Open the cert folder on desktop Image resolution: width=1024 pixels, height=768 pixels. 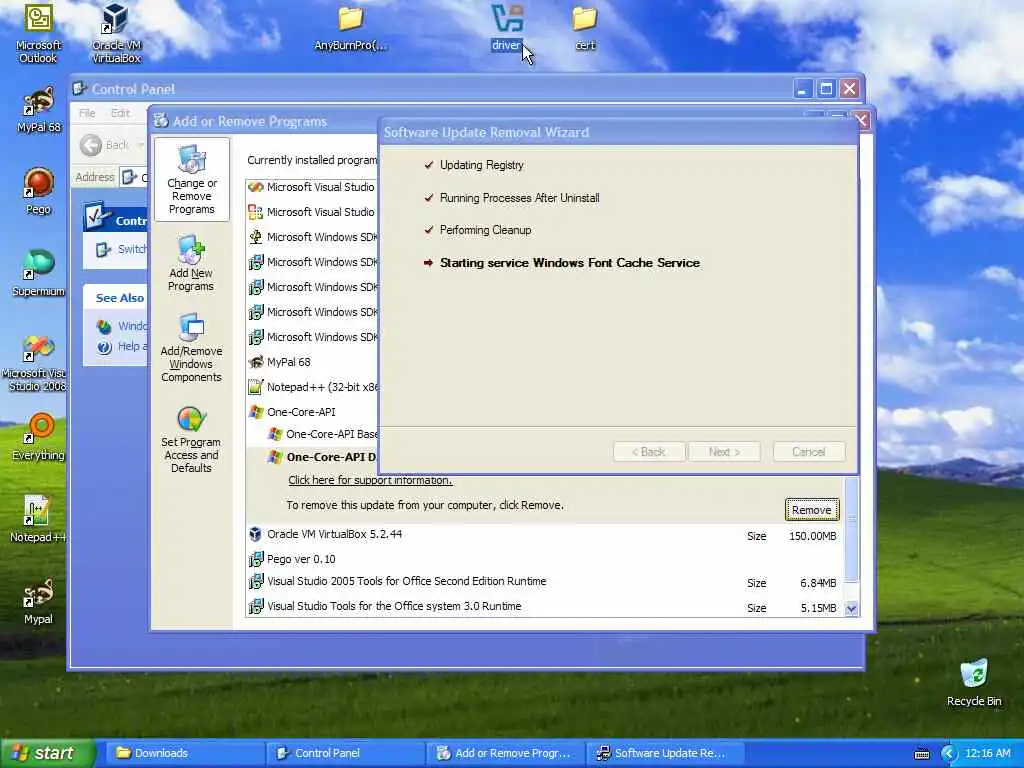[585, 29]
